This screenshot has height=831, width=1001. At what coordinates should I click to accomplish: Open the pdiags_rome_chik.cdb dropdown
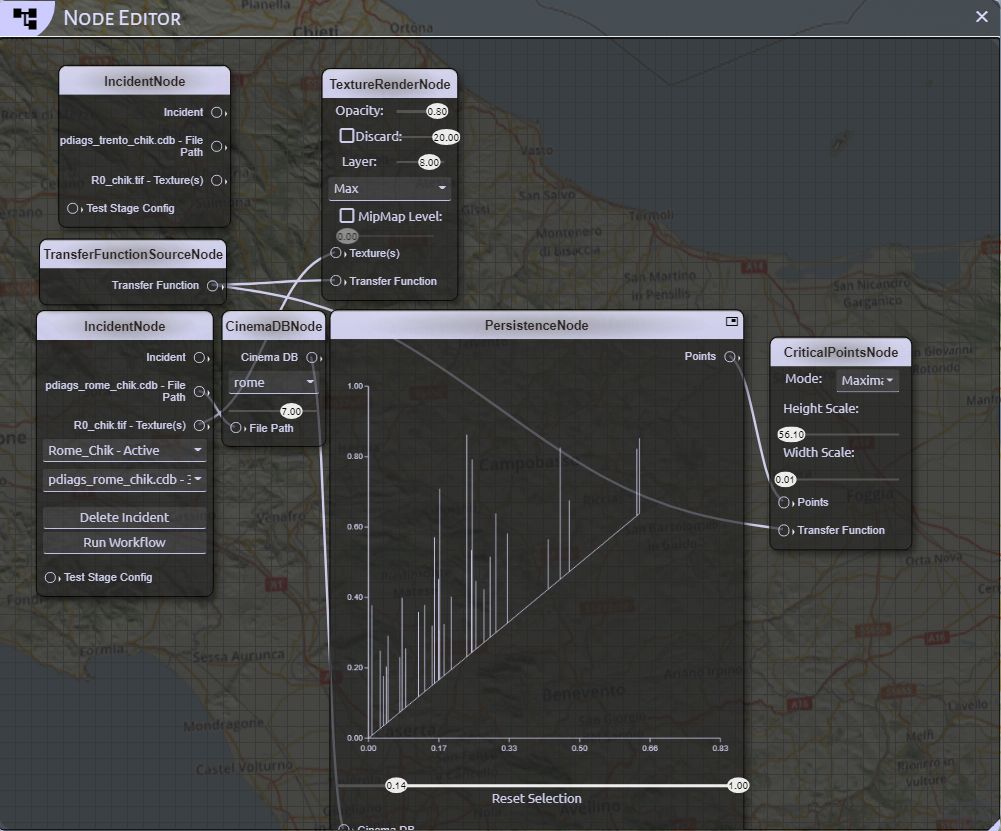[x=124, y=479]
